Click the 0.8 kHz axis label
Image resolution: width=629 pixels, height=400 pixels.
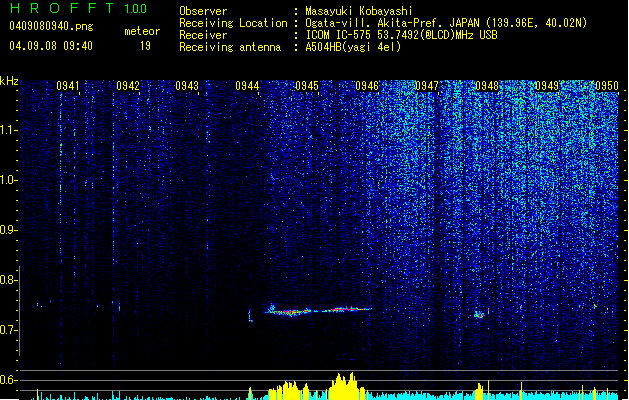[x=8, y=280]
